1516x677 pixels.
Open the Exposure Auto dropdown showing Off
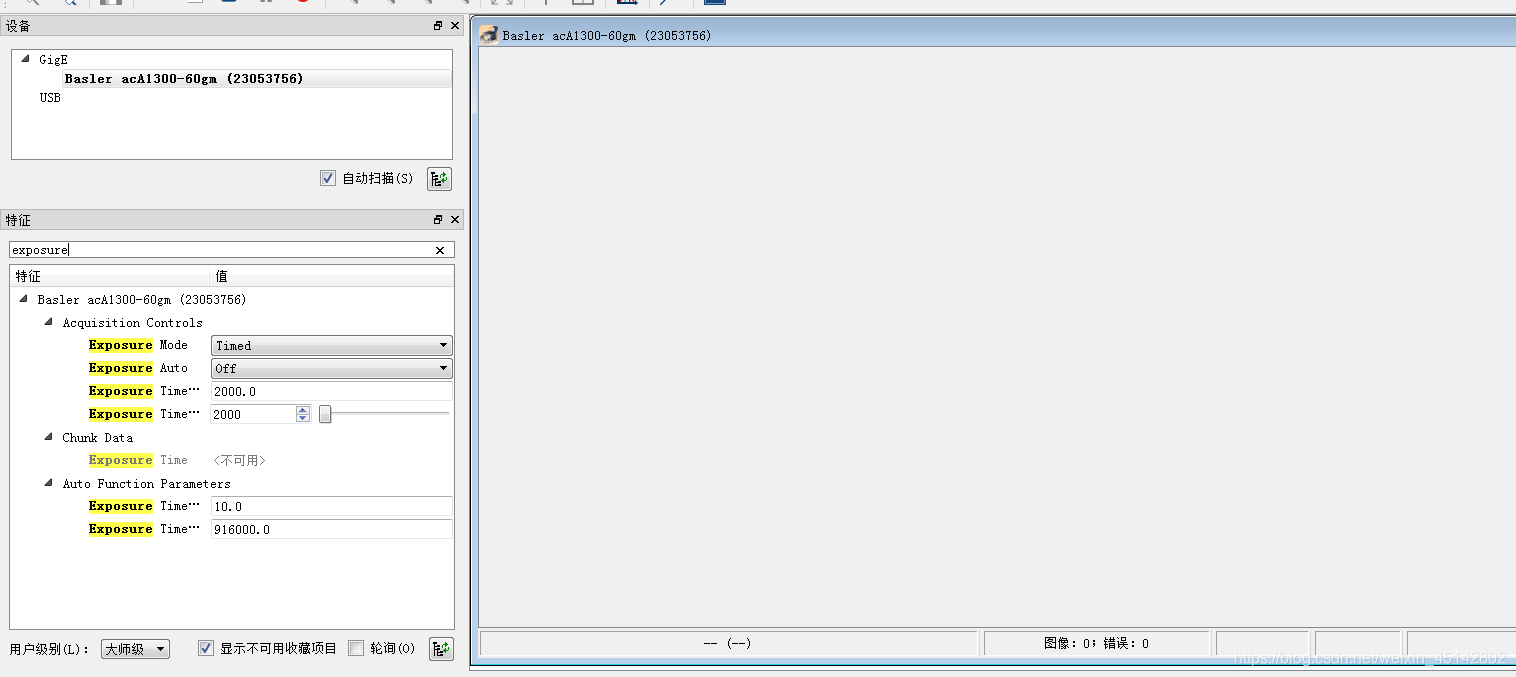tap(332, 368)
